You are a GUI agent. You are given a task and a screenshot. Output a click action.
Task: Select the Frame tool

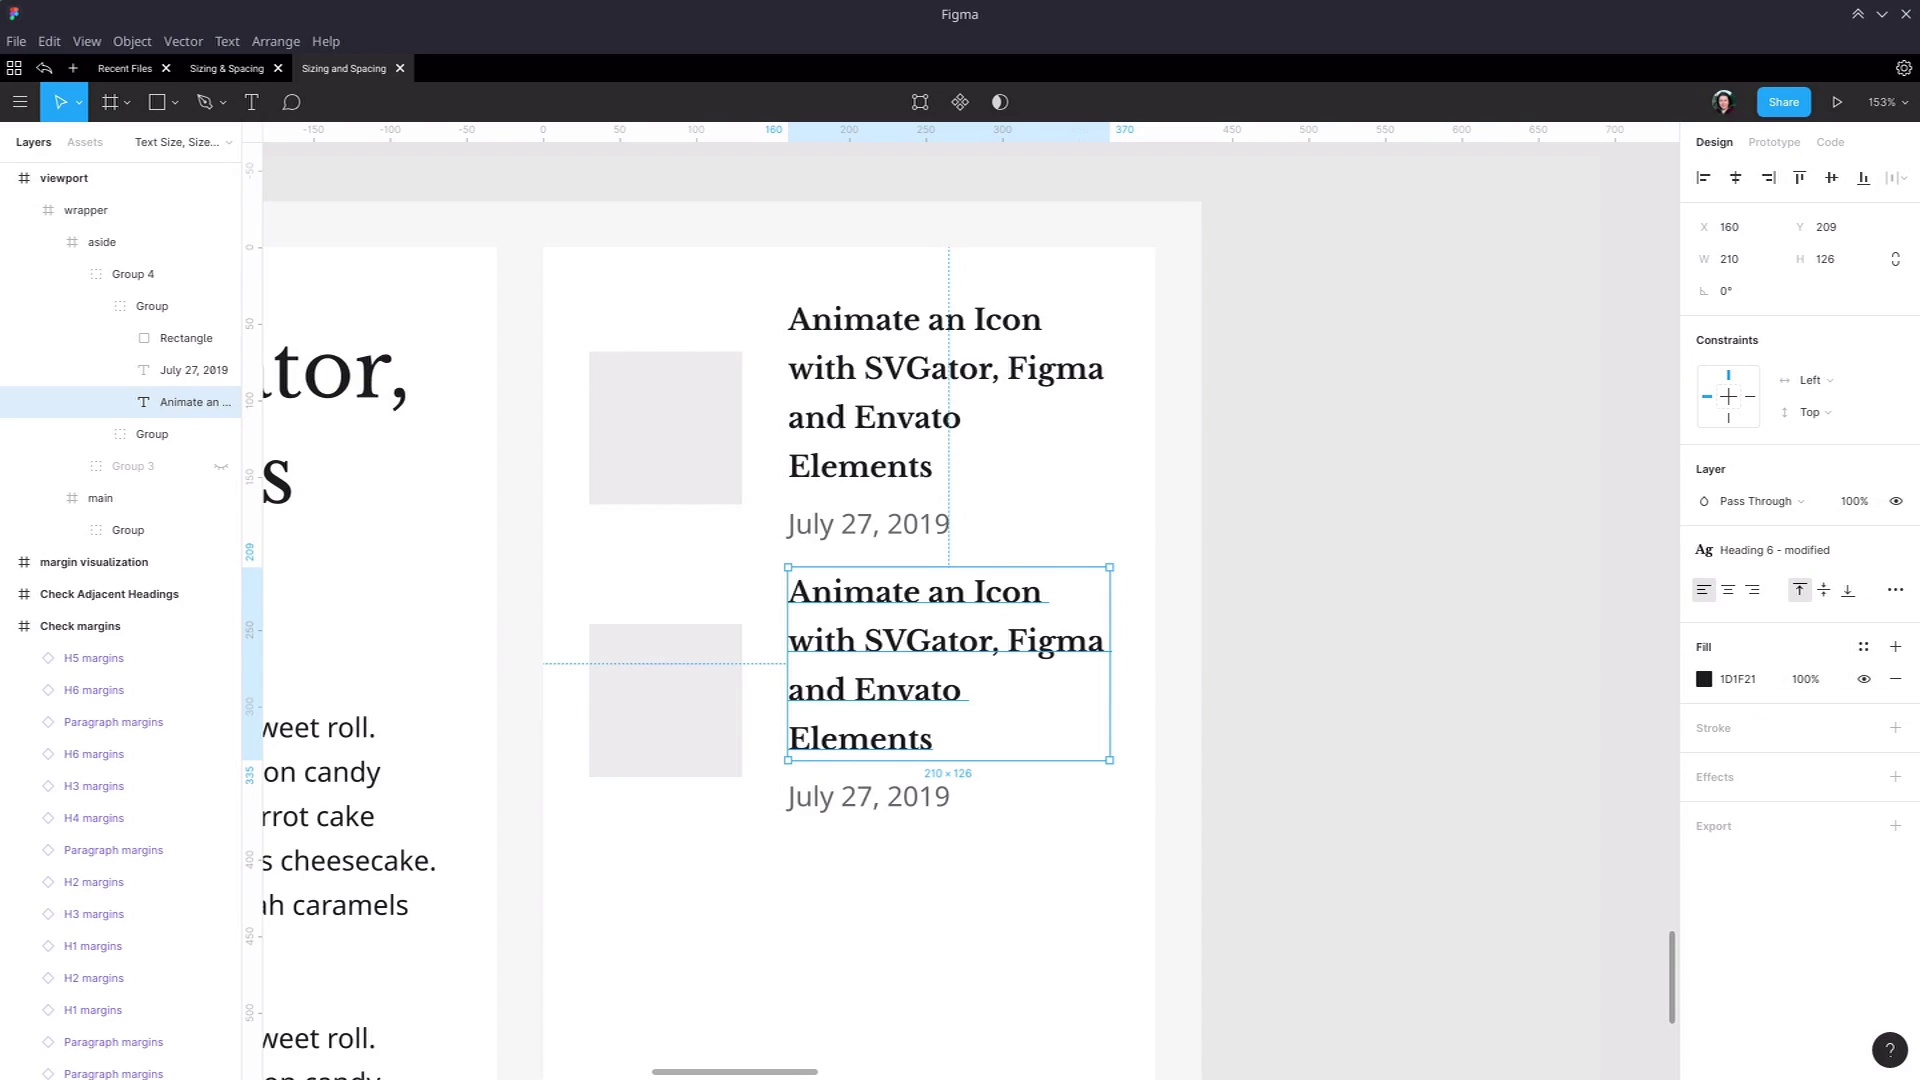(110, 101)
